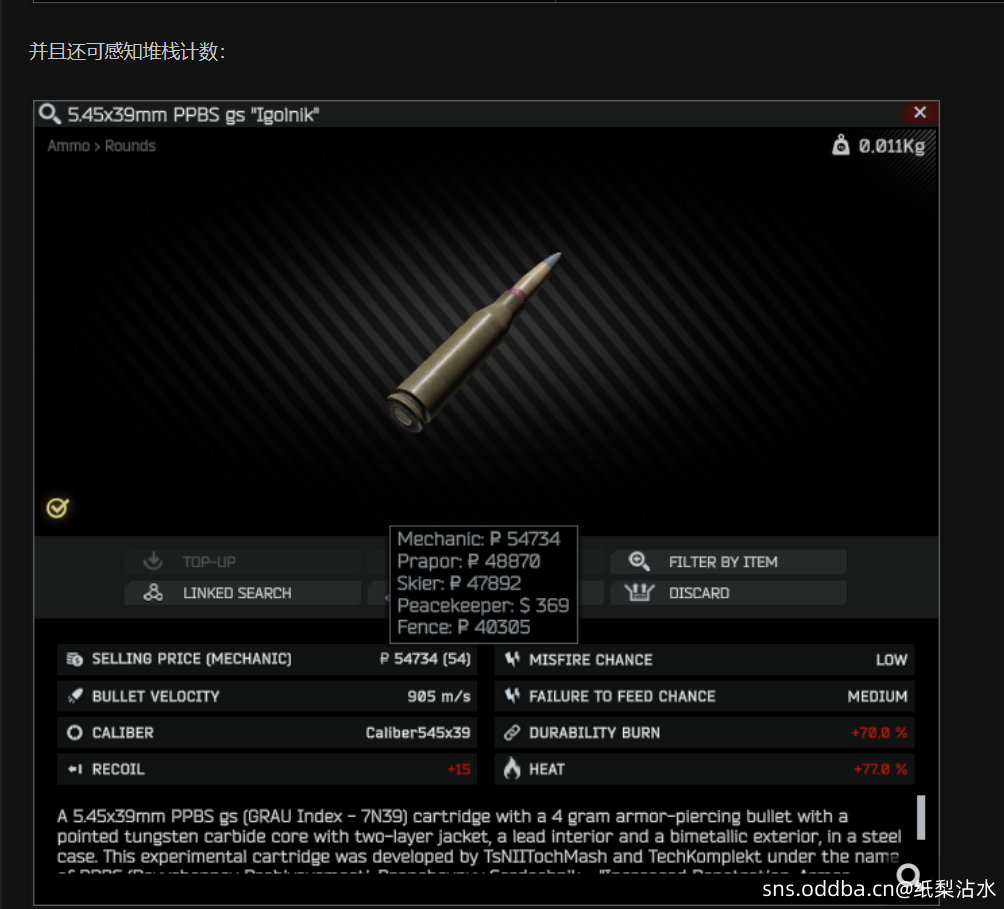
Task: Click the Durability Burn link icon
Action: [512, 732]
